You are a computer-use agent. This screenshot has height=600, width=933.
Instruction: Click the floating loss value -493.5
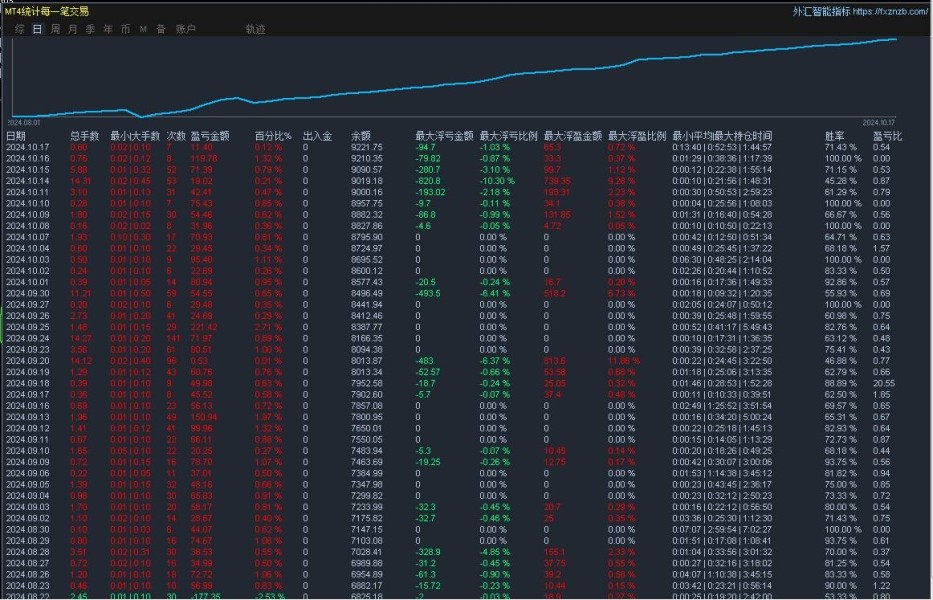point(428,293)
